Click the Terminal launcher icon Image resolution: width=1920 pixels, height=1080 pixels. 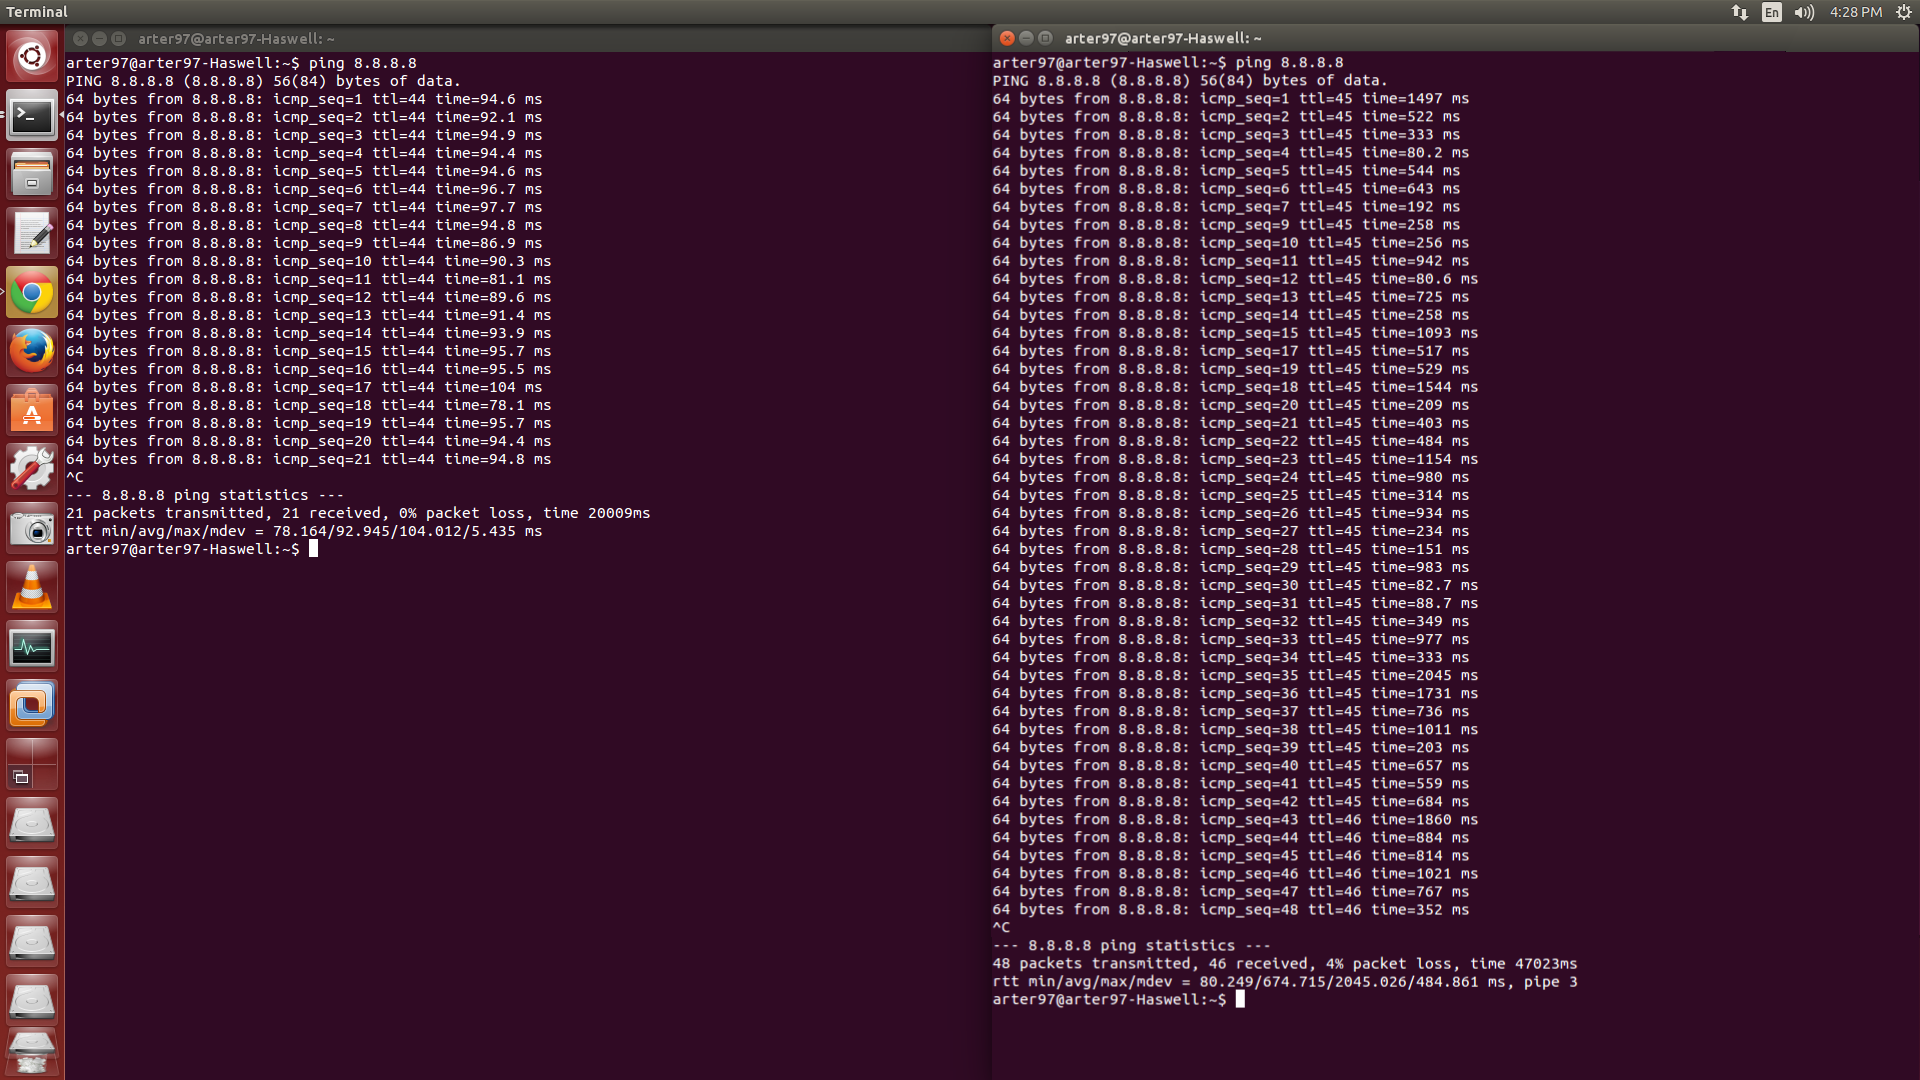coord(32,116)
